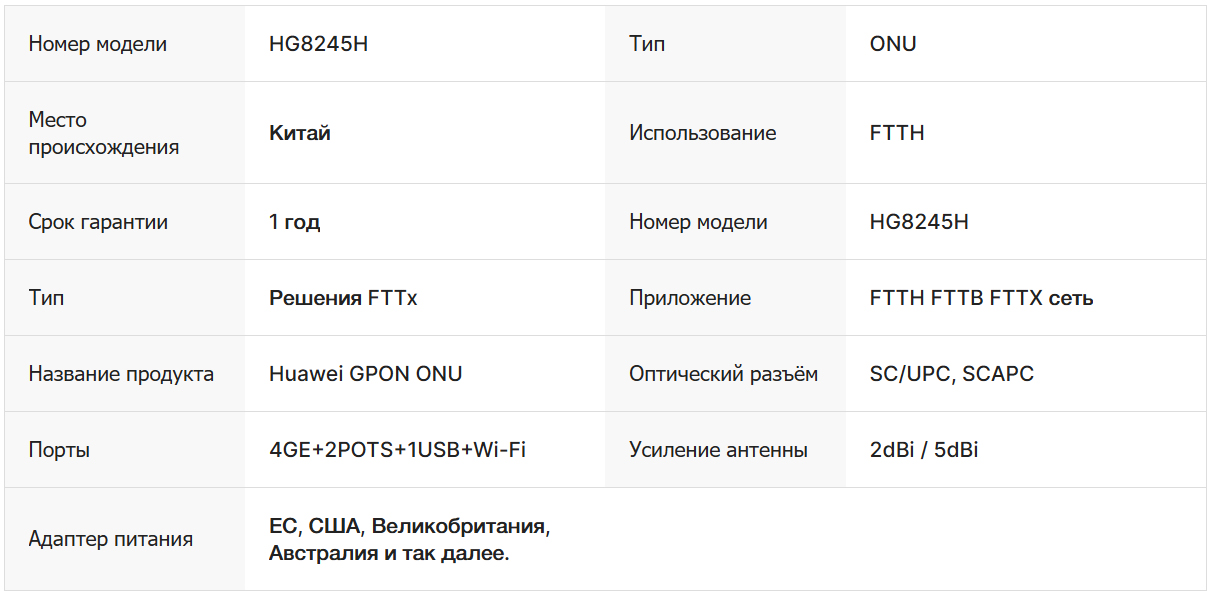Image resolution: width=1213 pixels, height=597 pixels.
Task: Select the "2dBi / 5dBi" antenna gain value
Action: (924, 450)
